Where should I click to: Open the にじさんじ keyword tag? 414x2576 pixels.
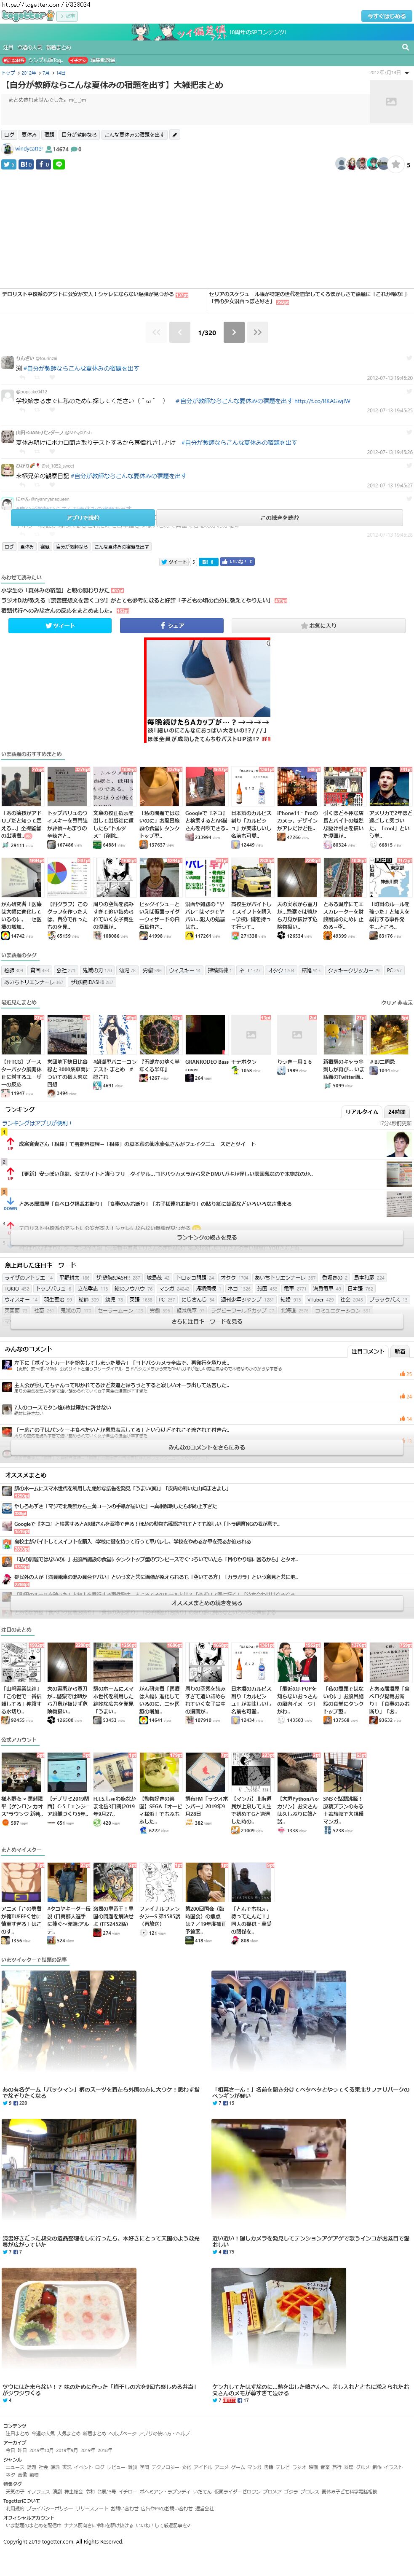(198, 1299)
